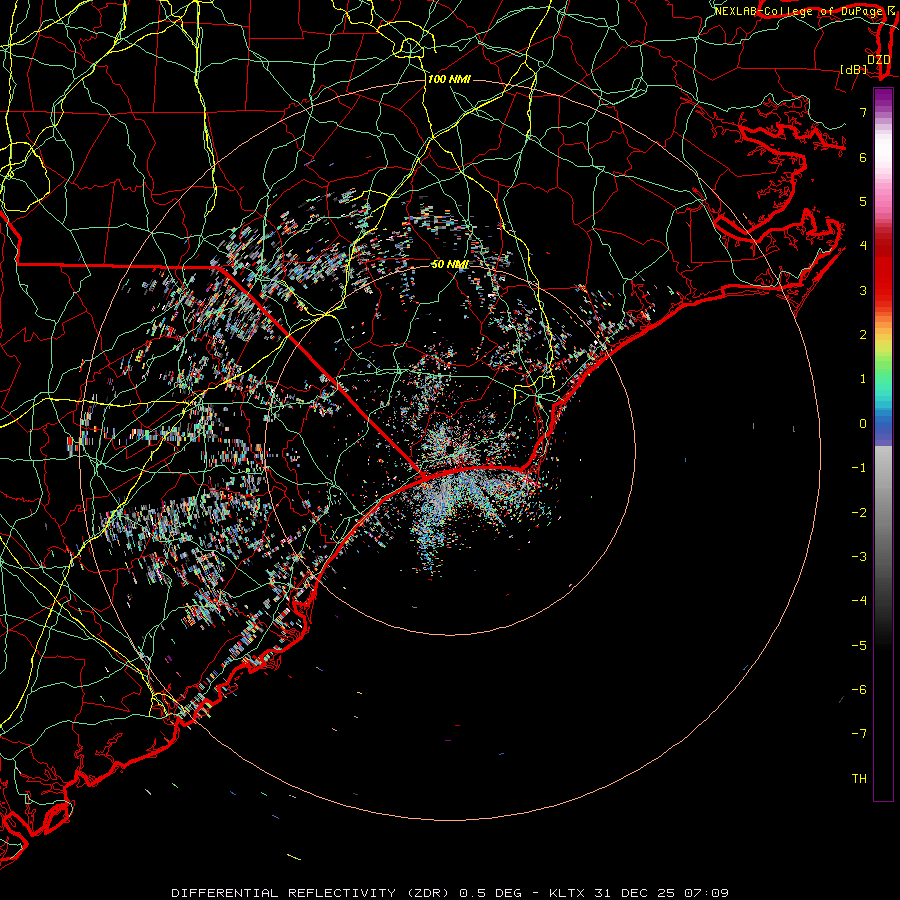The width and height of the screenshot is (900, 900).
Task: Click the 'TH' label at the scale bottom
Action: [859, 778]
